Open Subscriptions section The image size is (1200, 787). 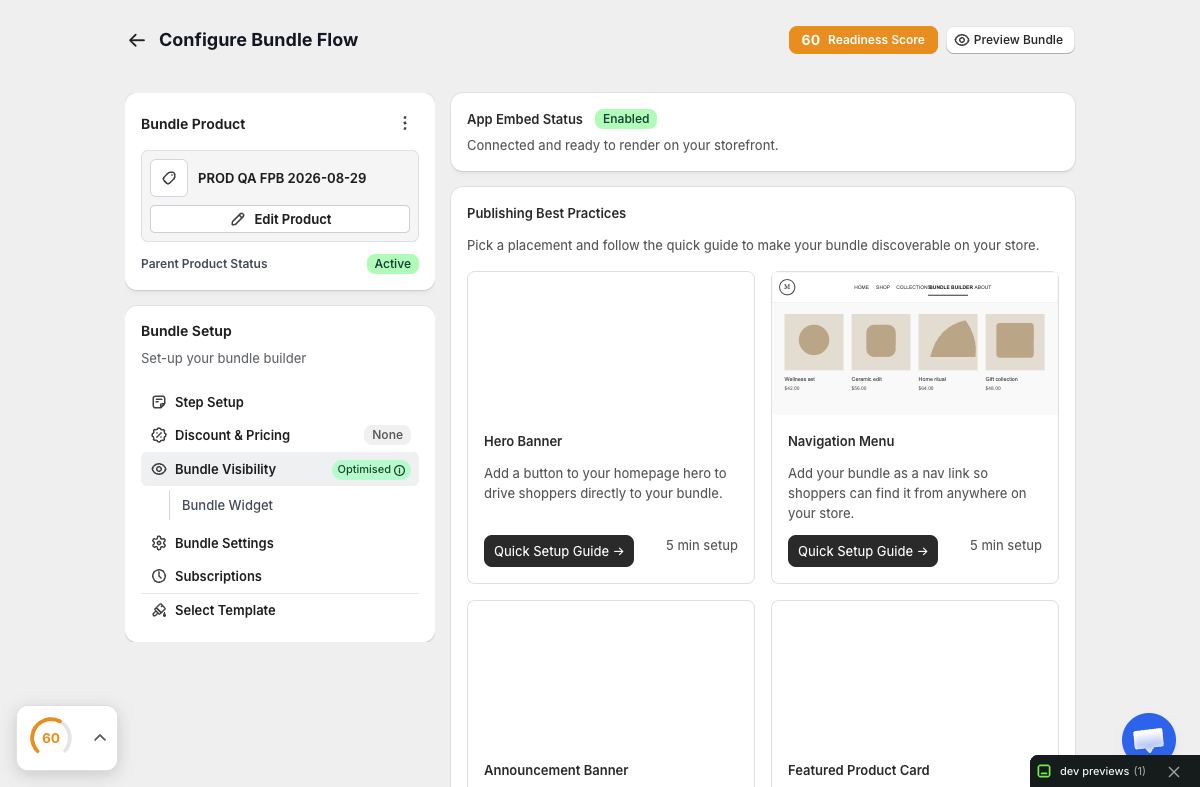280,576
